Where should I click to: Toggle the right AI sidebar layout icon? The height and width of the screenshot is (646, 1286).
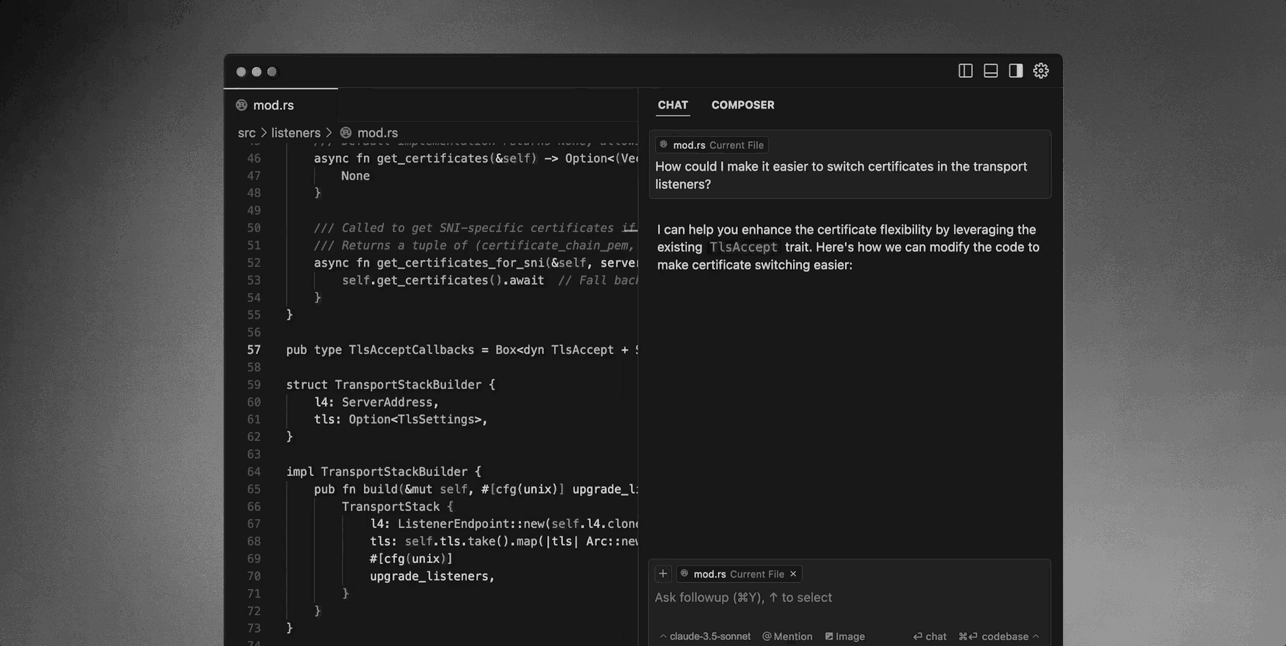[x=1015, y=71]
